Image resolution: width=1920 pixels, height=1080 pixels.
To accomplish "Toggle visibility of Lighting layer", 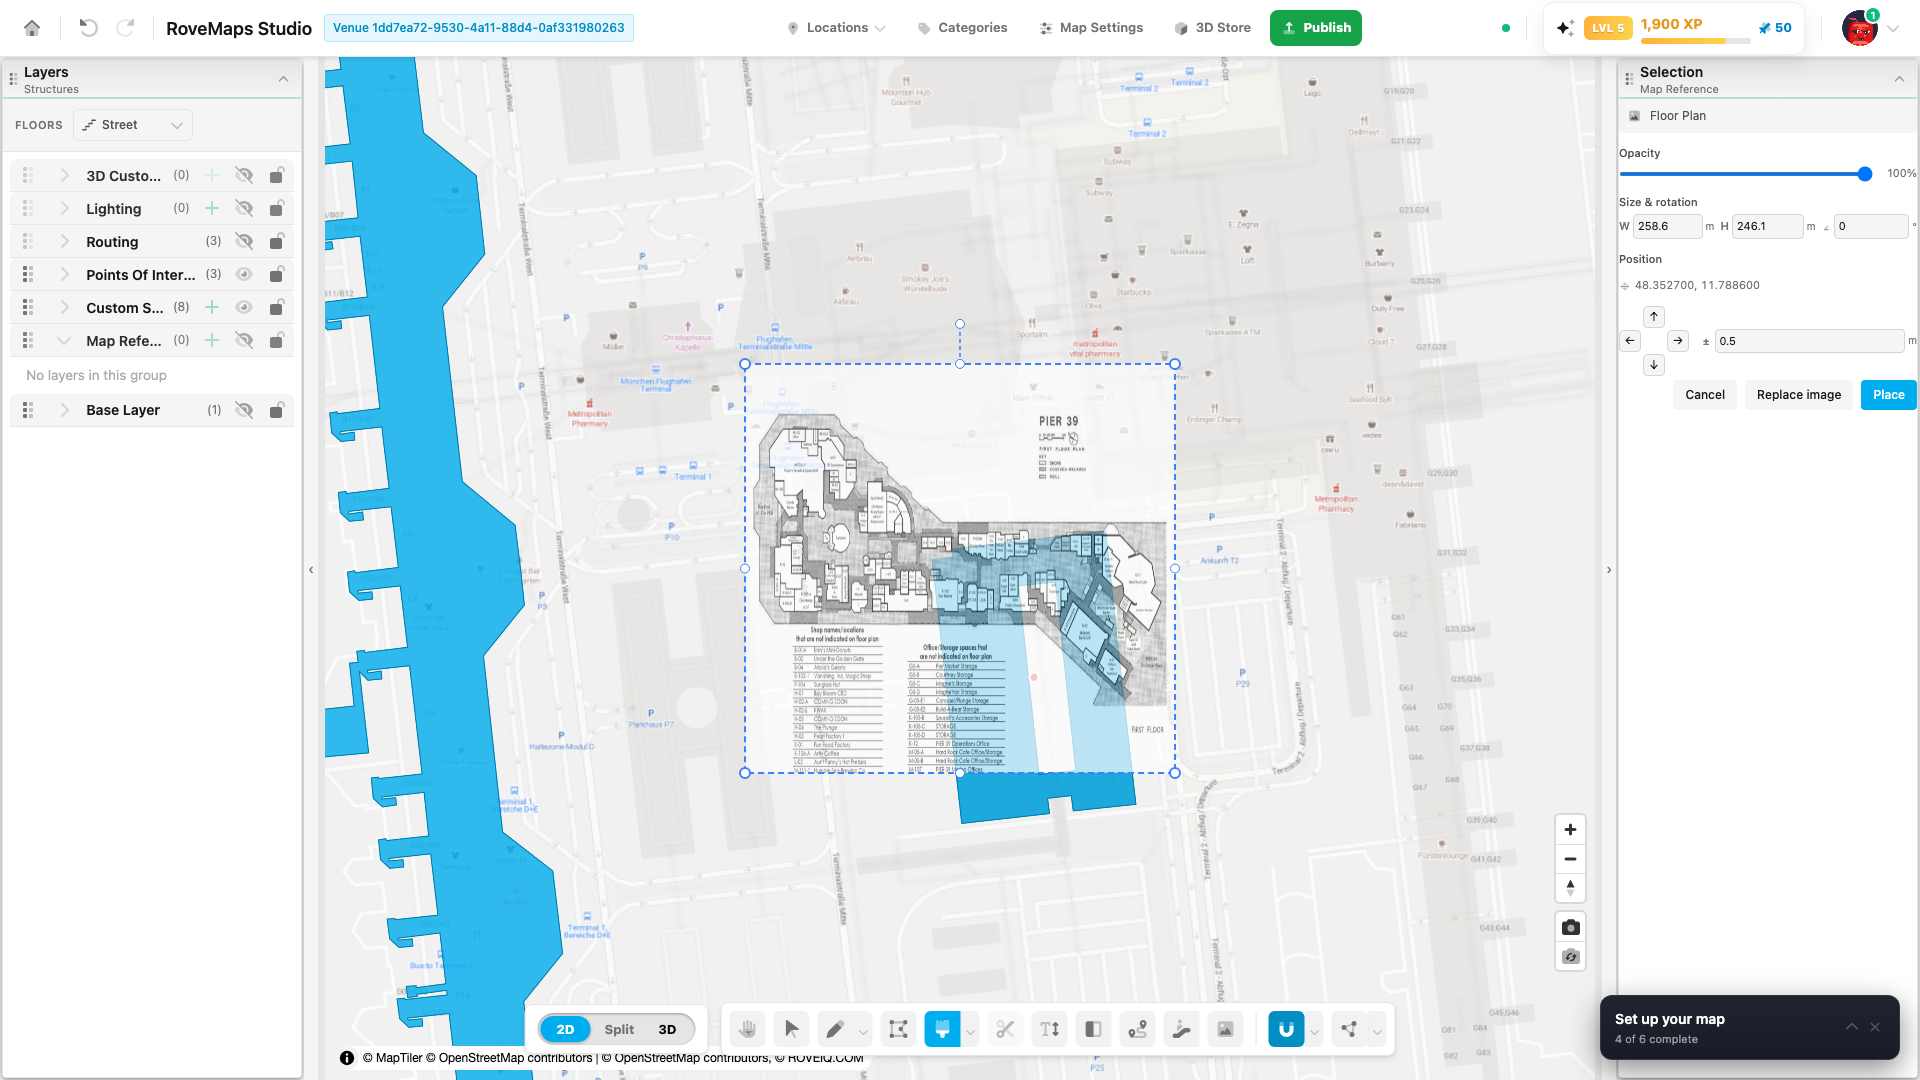I will [244, 208].
